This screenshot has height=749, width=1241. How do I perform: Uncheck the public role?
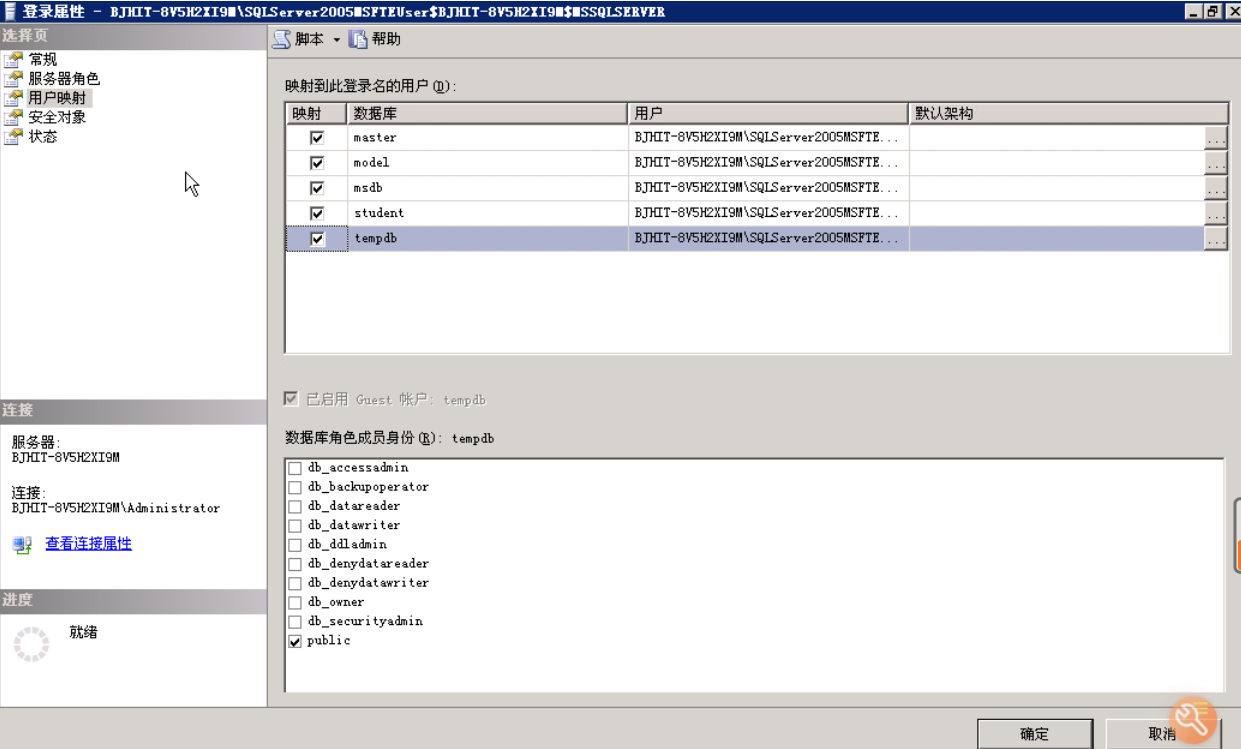pos(295,641)
